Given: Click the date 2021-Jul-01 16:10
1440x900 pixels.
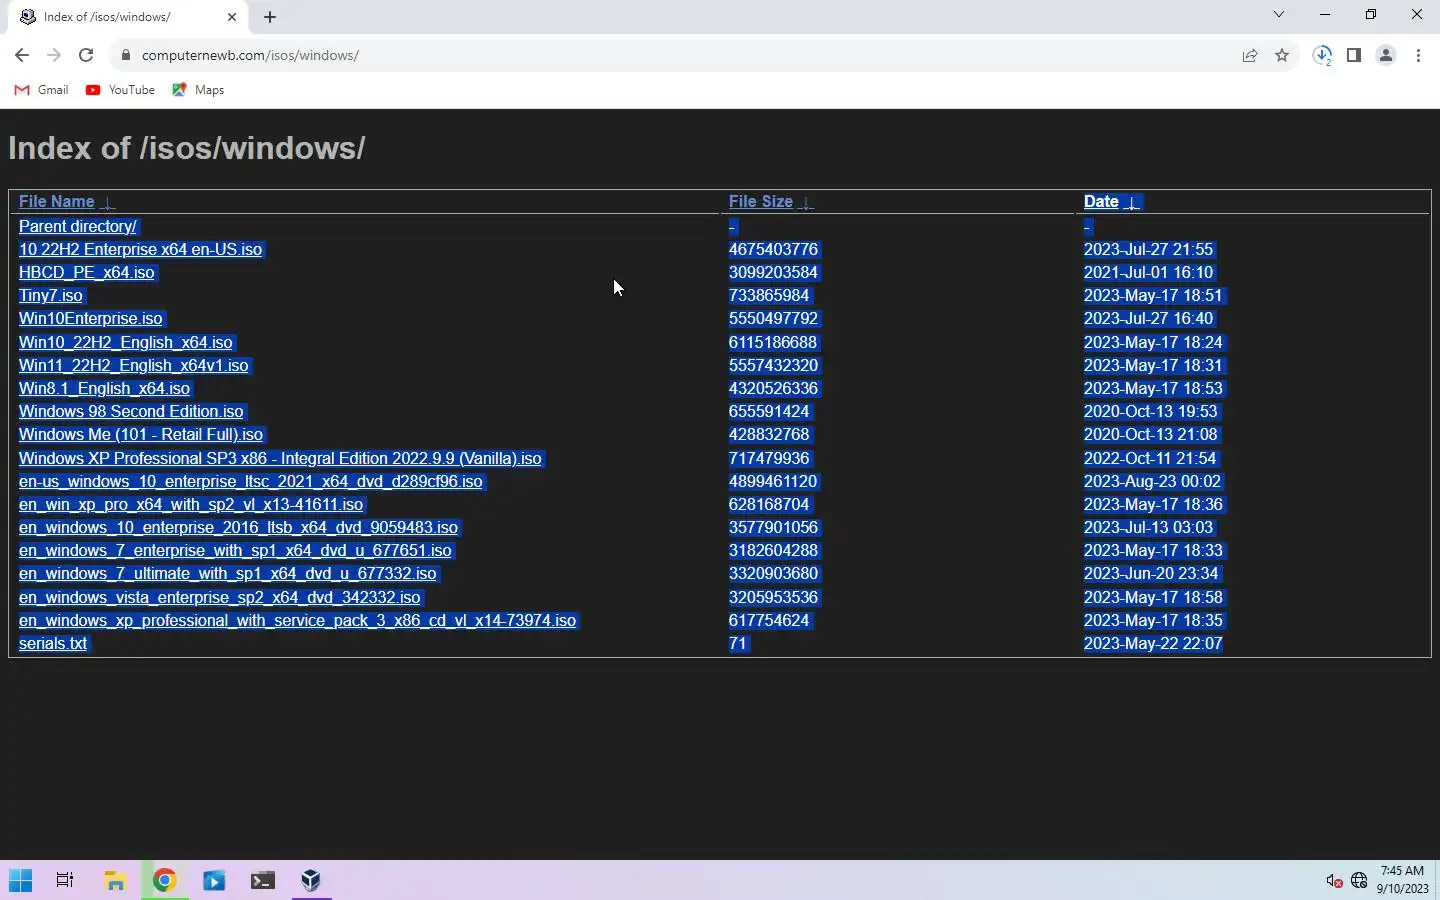Looking at the screenshot, I should pyautogui.click(x=1148, y=273).
